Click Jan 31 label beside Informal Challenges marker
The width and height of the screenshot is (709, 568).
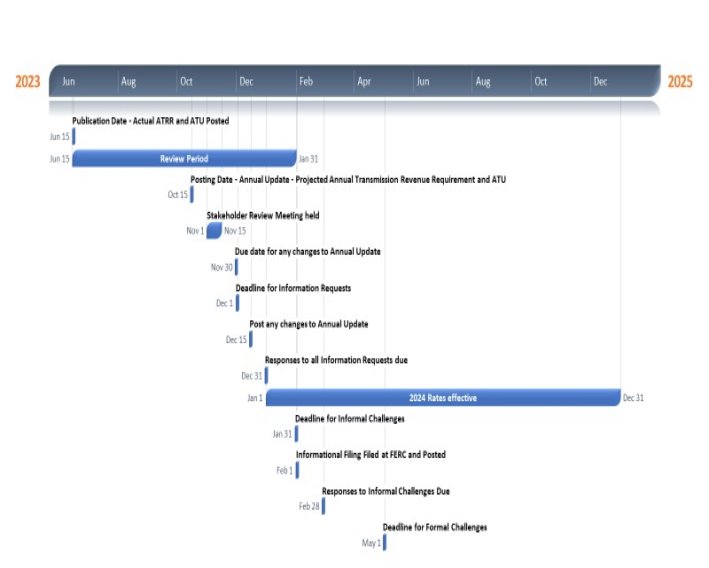pos(282,434)
